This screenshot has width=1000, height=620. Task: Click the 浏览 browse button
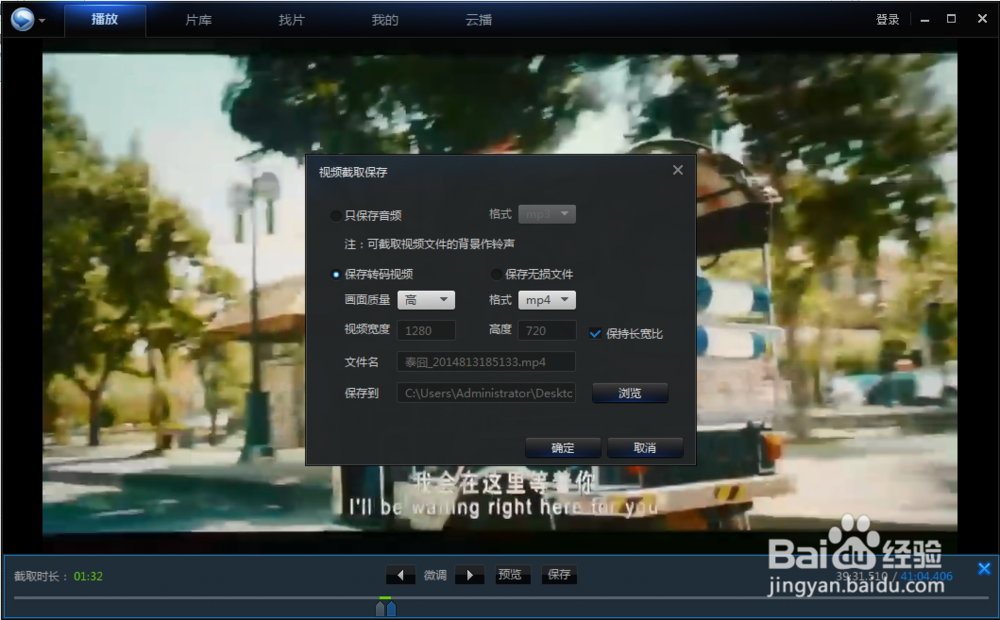(x=630, y=393)
